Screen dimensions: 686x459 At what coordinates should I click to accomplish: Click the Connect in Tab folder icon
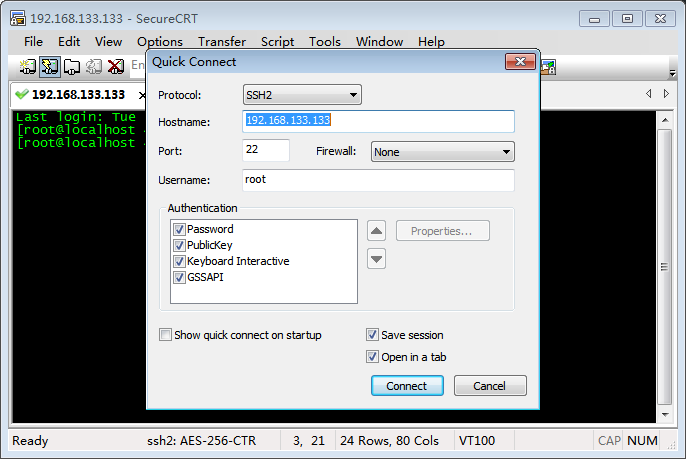[72, 67]
